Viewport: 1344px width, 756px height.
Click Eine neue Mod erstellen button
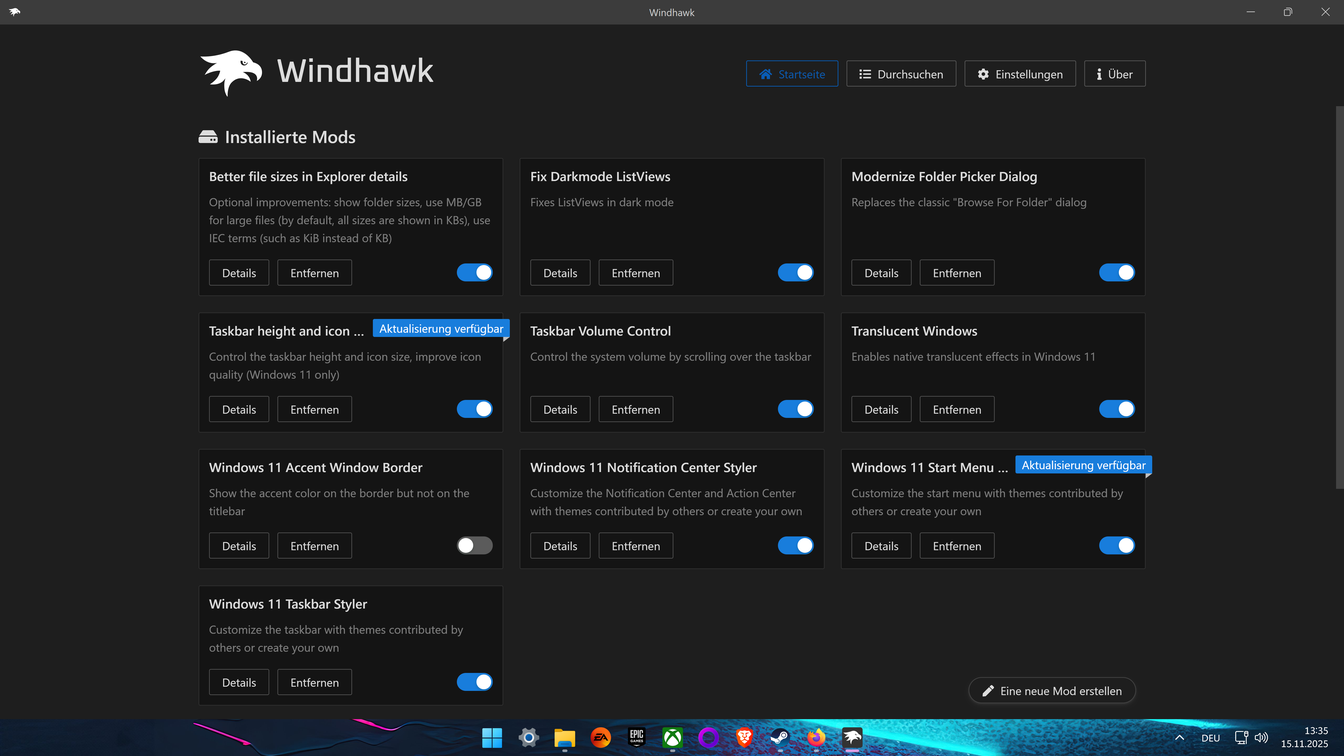1052,691
